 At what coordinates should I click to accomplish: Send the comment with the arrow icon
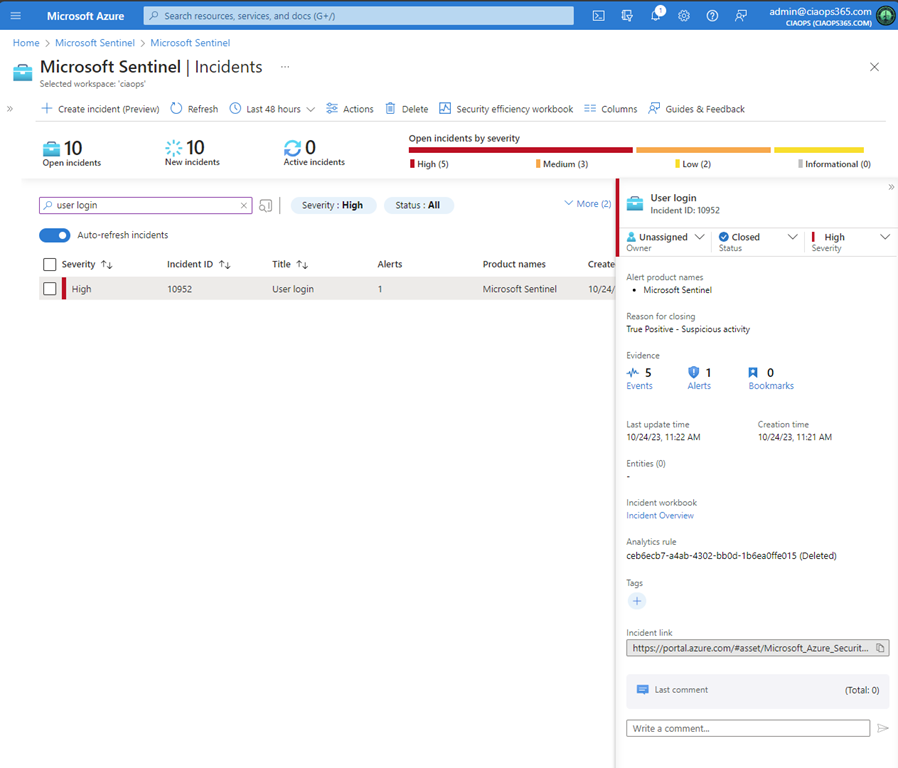[x=882, y=728]
